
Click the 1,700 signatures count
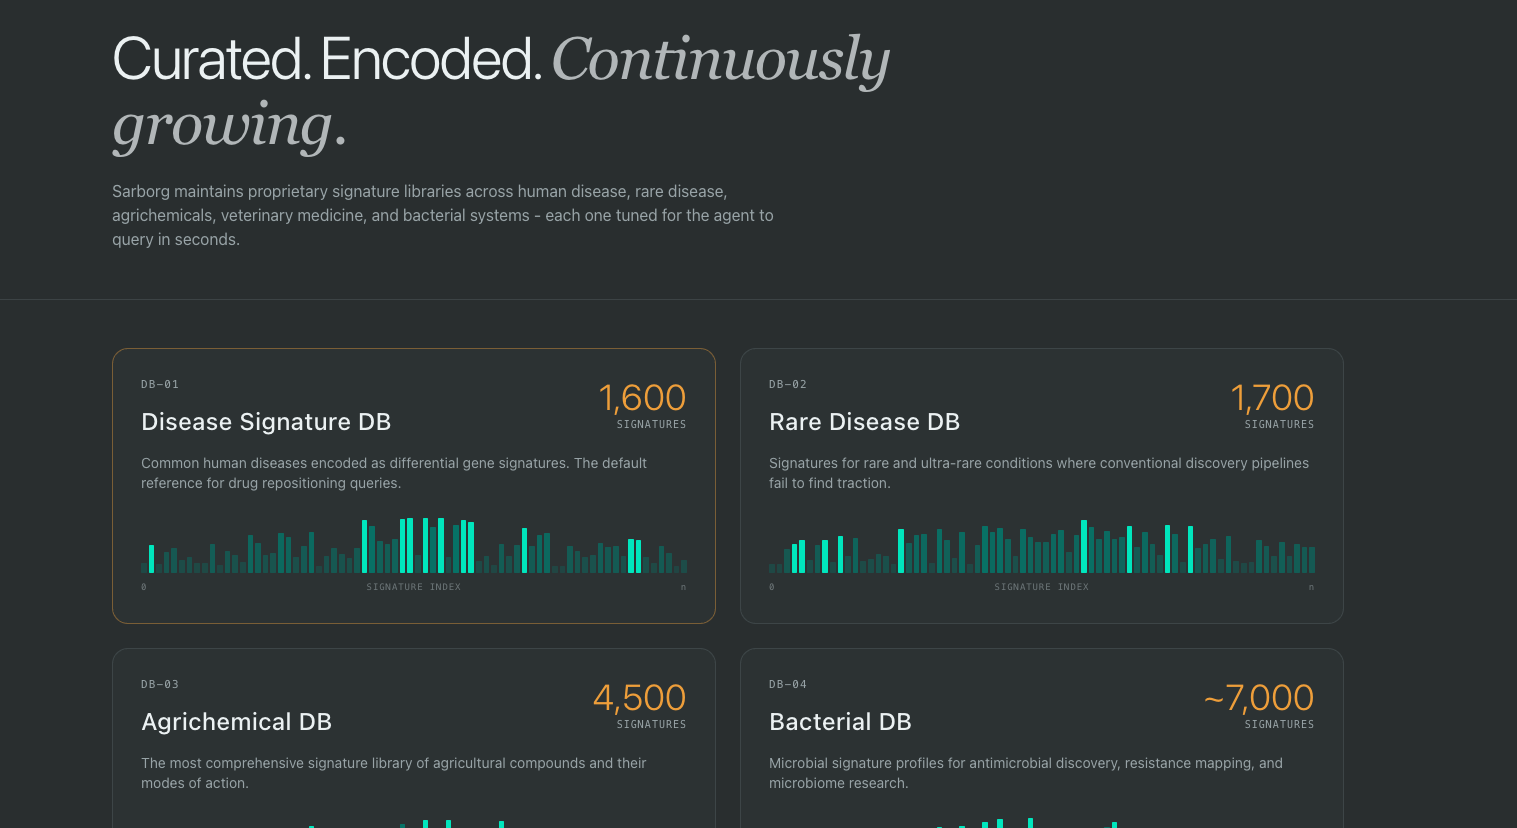[1272, 398]
